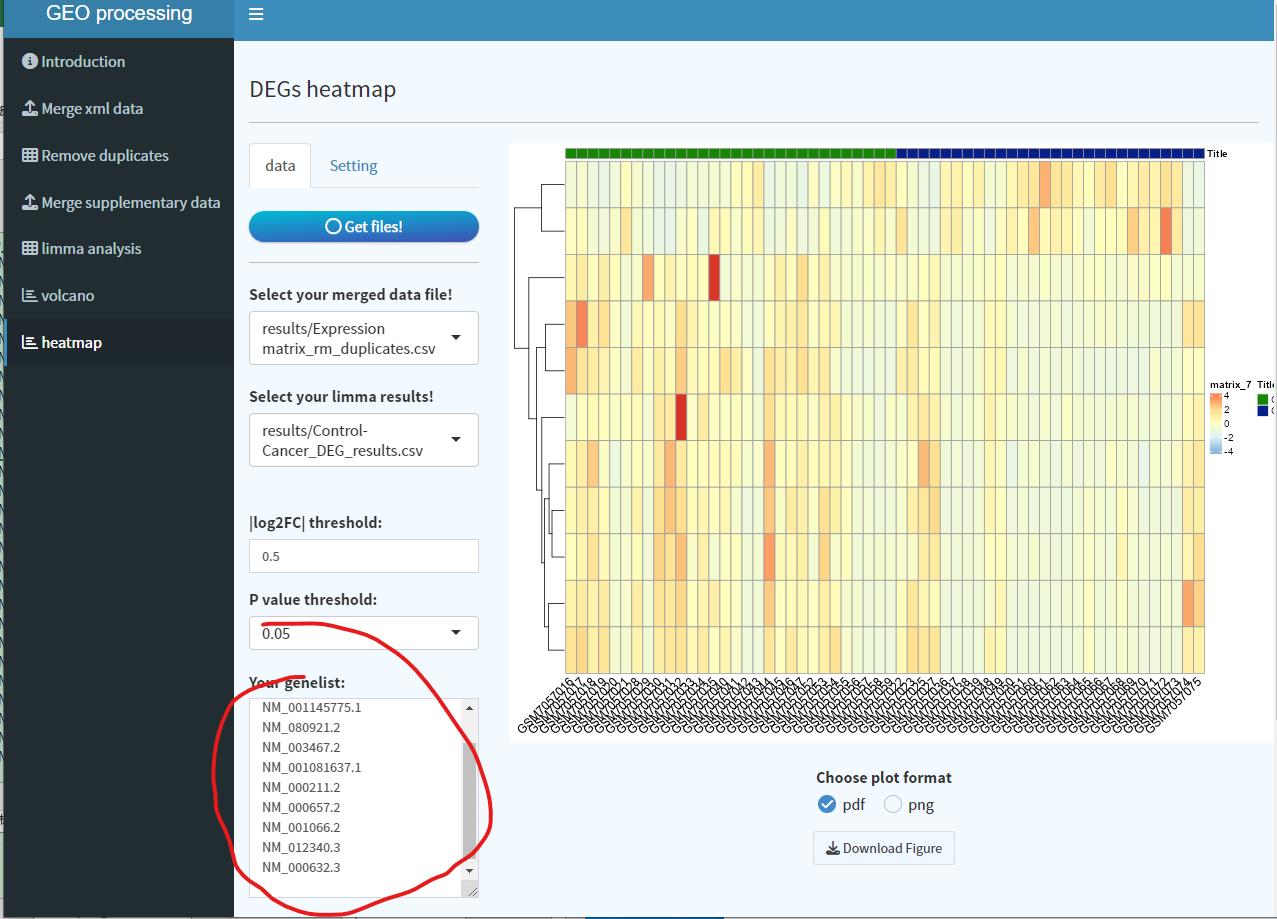Click the blue Title legend swatch
Image resolution: width=1277 pixels, height=919 pixels.
click(x=1263, y=411)
